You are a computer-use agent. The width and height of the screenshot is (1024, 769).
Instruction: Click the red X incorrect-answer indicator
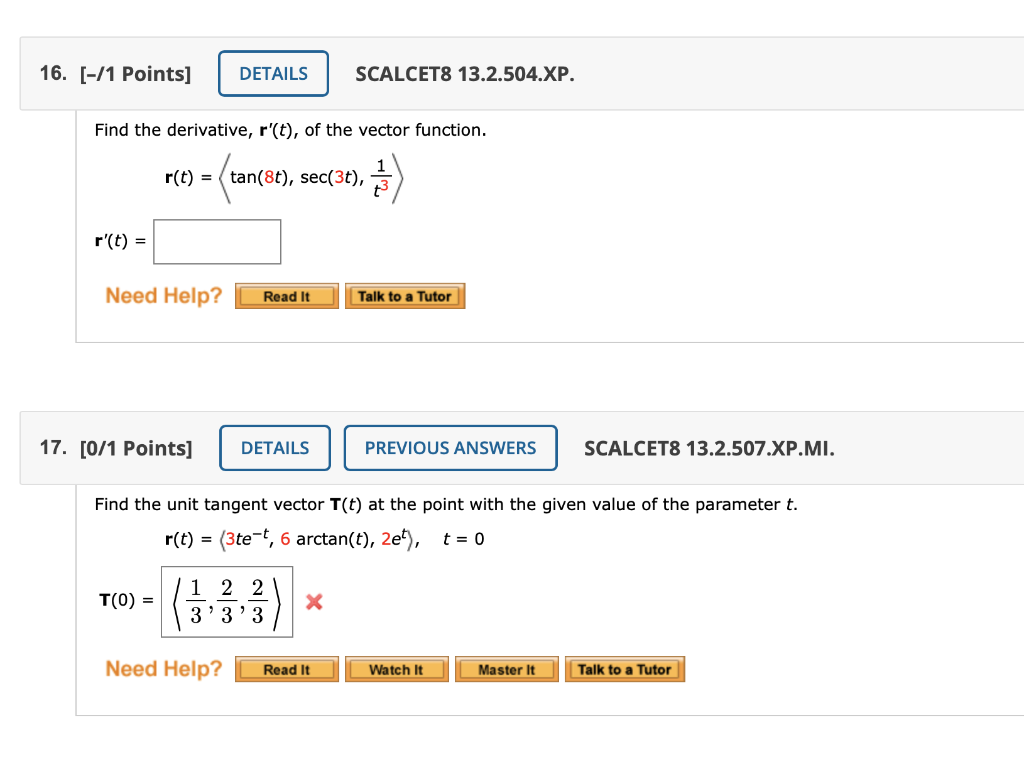314,602
